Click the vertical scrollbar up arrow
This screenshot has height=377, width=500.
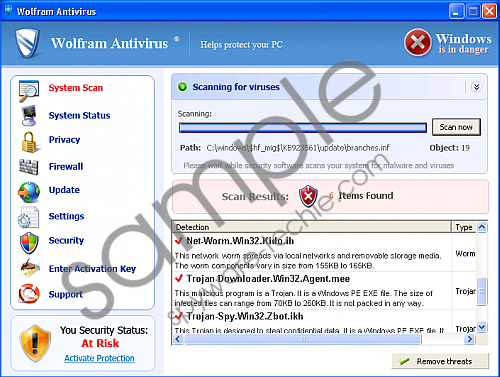point(482,227)
